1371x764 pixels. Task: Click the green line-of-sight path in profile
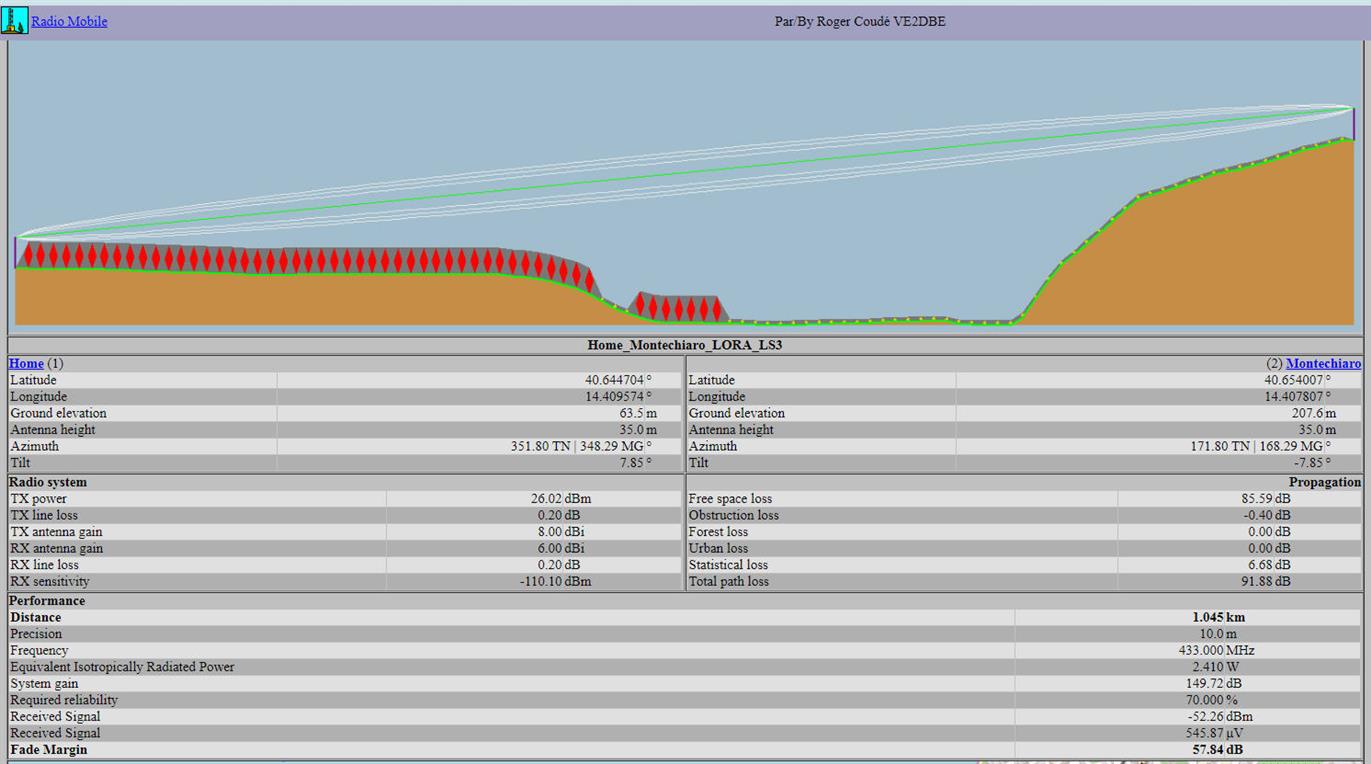tap(684, 172)
